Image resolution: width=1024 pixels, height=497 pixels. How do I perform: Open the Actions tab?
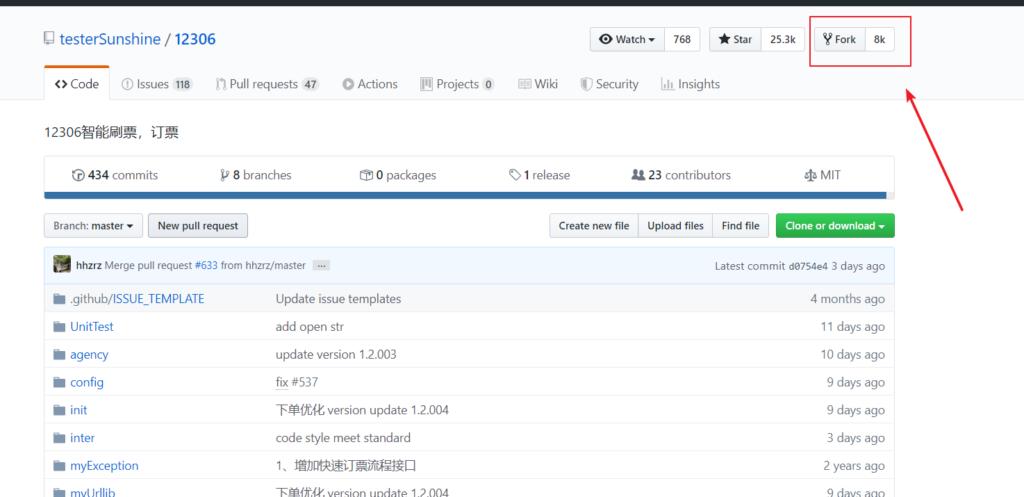370,84
